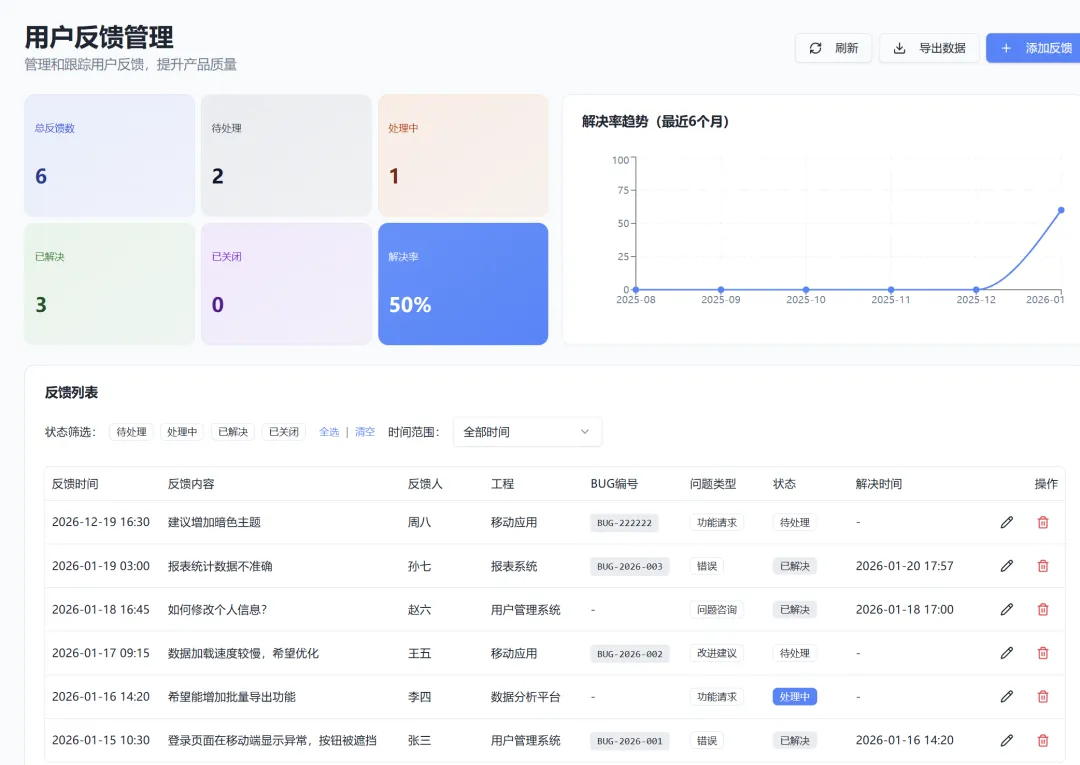Edit the 如何修改个人信息 row via pencil icon
The image size is (1080, 765).
(1007, 609)
